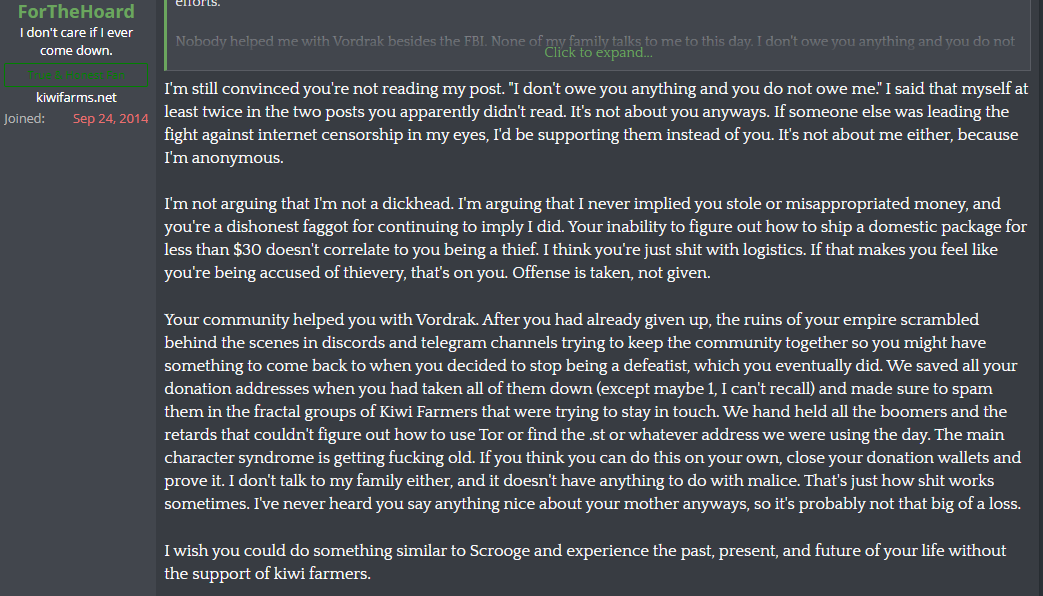Image resolution: width=1043 pixels, height=596 pixels.
Task: Click the word "efforts." in the quote
Action: [198, 3]
